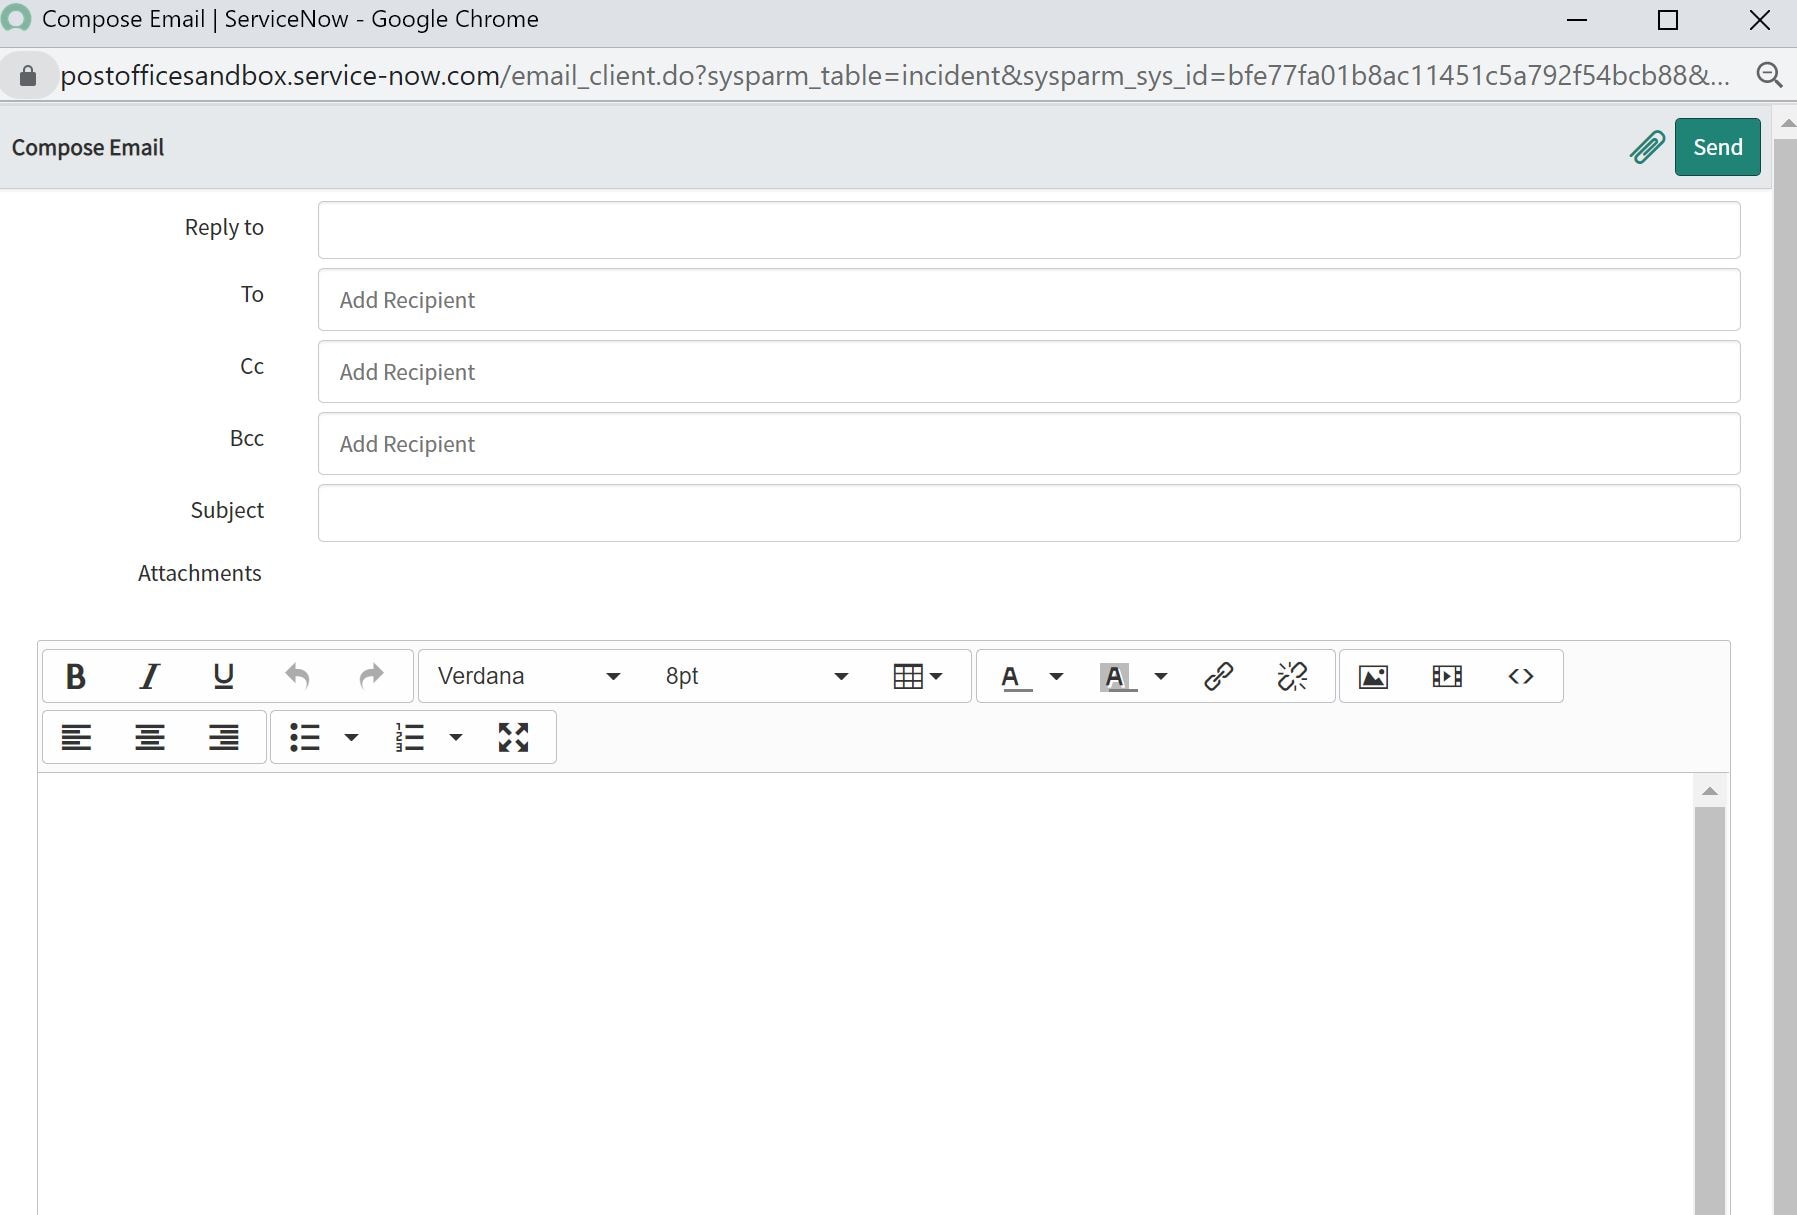1797x1215 pixels.
Task: Attach a file using the paperclip icon
Action: [x=1646, y=147]
